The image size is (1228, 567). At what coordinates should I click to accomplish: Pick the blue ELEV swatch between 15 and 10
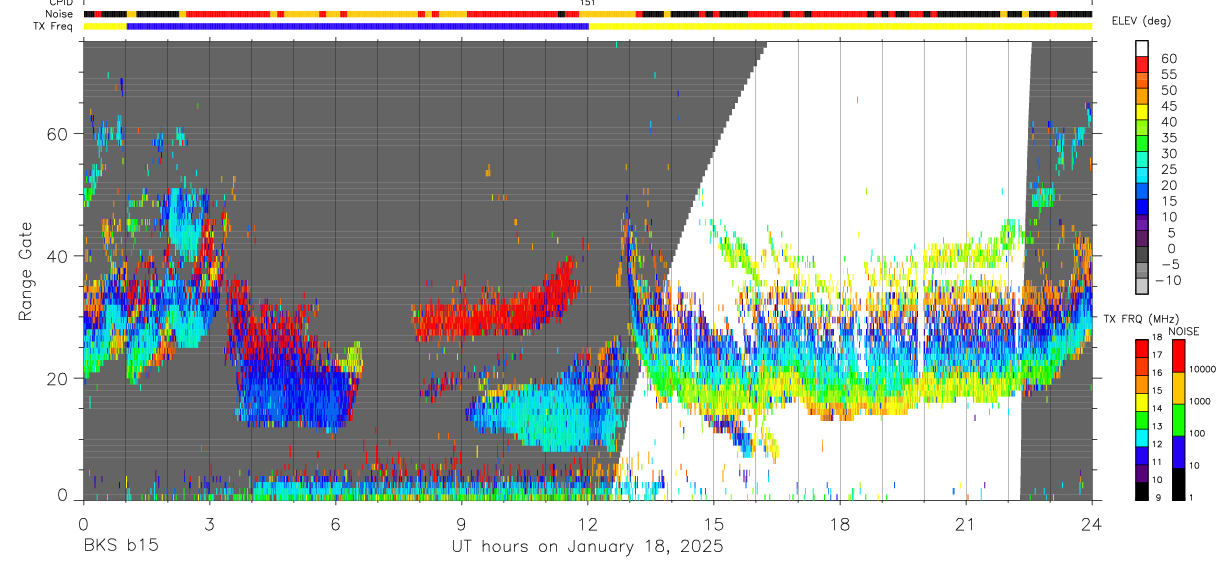click(x=1142, y=209)
